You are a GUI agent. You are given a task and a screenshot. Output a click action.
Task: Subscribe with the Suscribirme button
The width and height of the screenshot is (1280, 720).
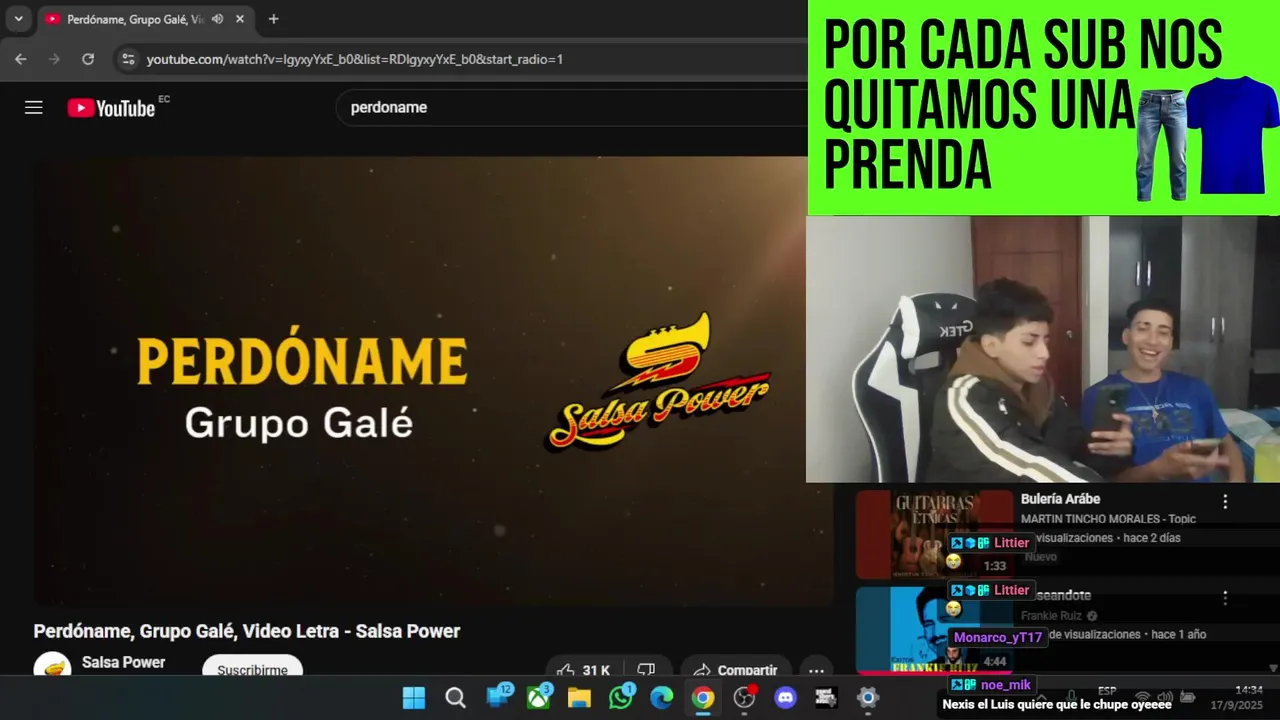(252, 668)
